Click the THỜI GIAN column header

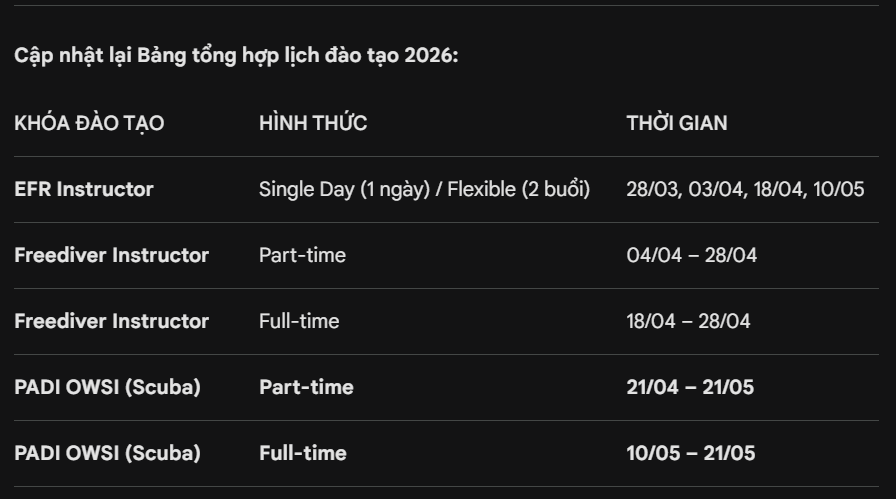tap(677, 124)
